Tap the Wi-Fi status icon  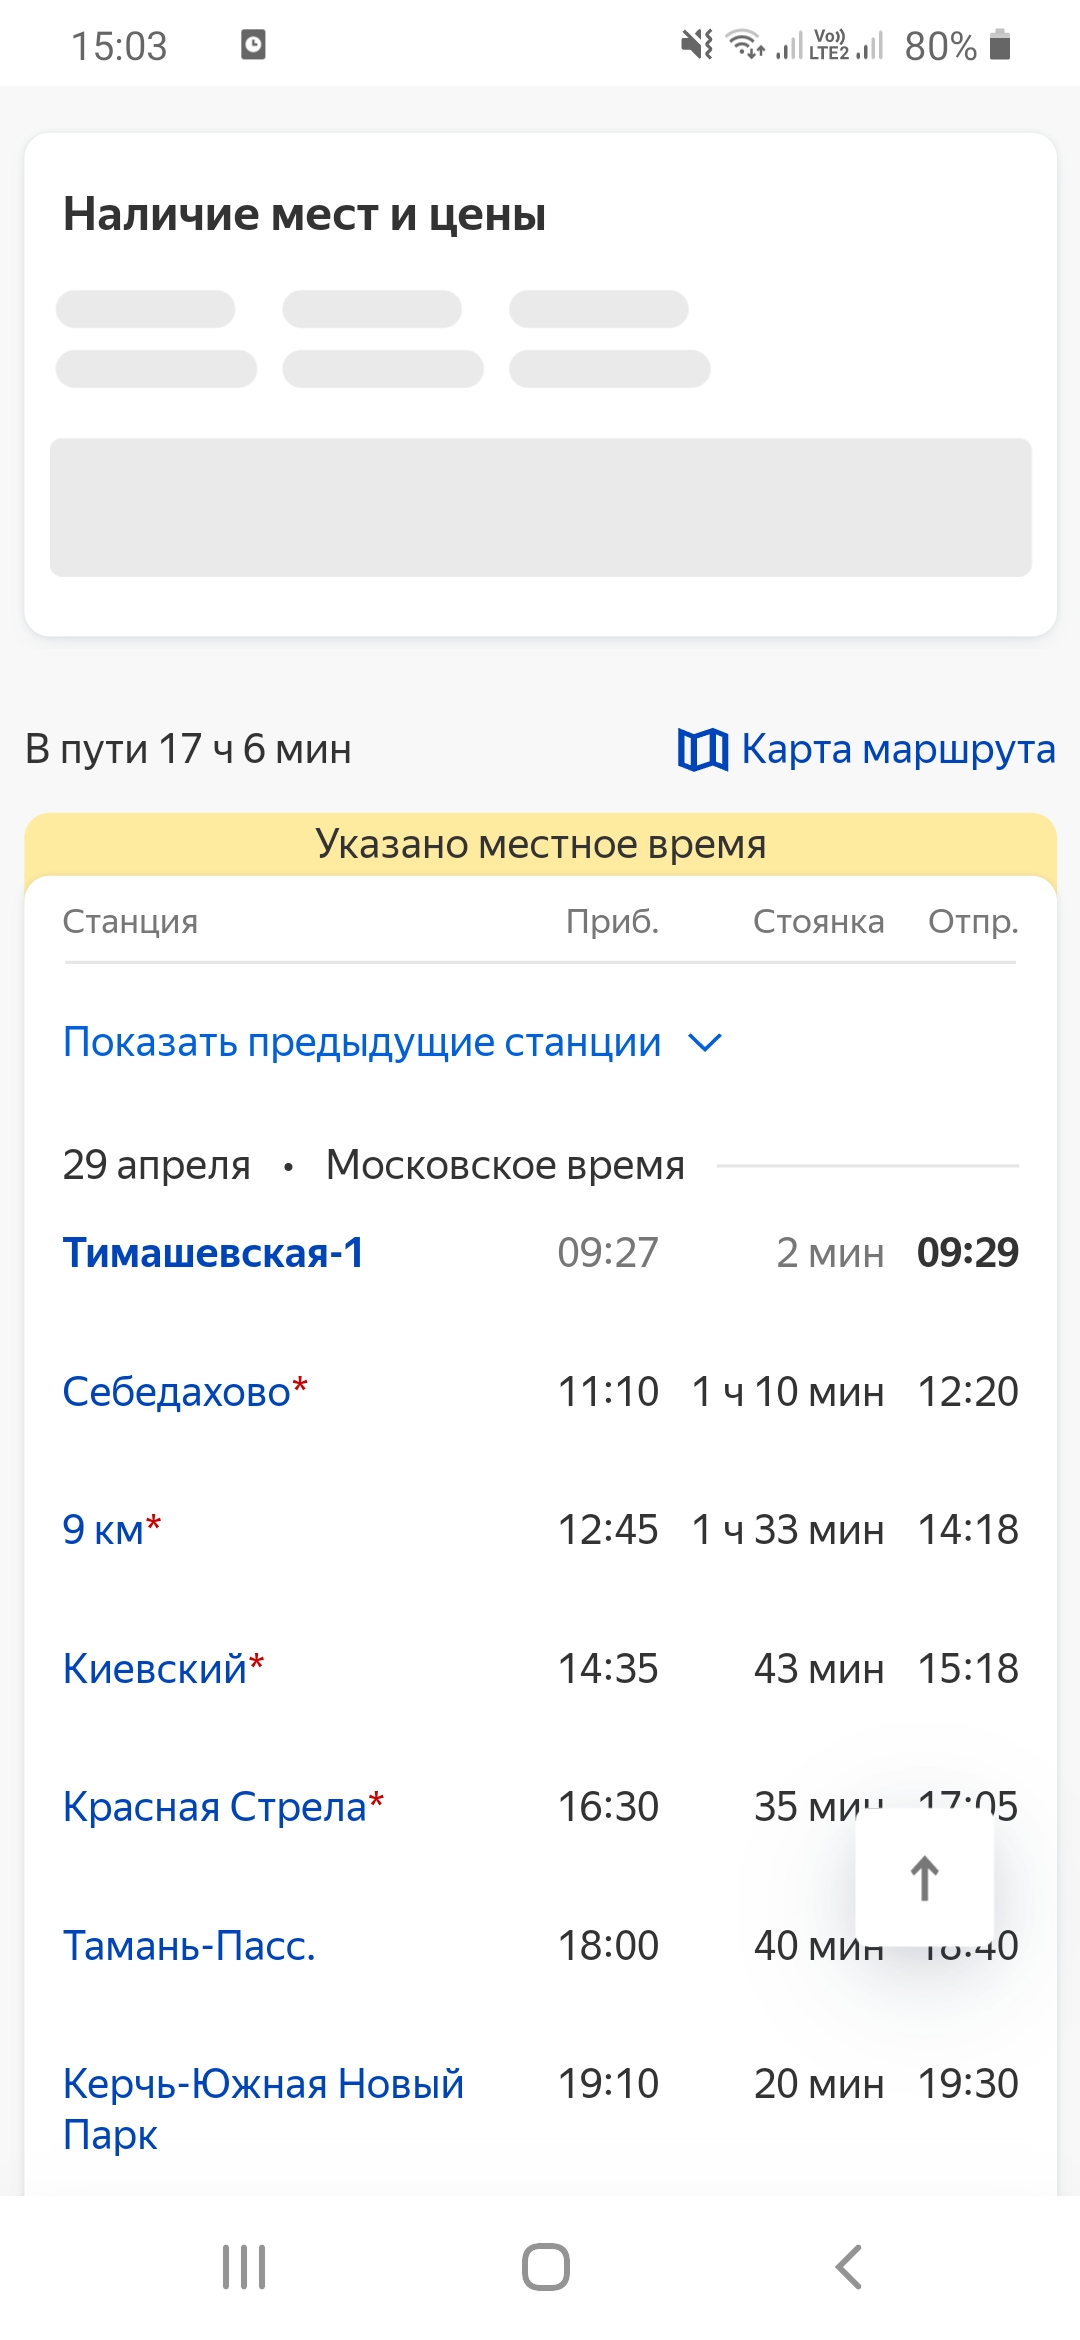pos(745,45)
